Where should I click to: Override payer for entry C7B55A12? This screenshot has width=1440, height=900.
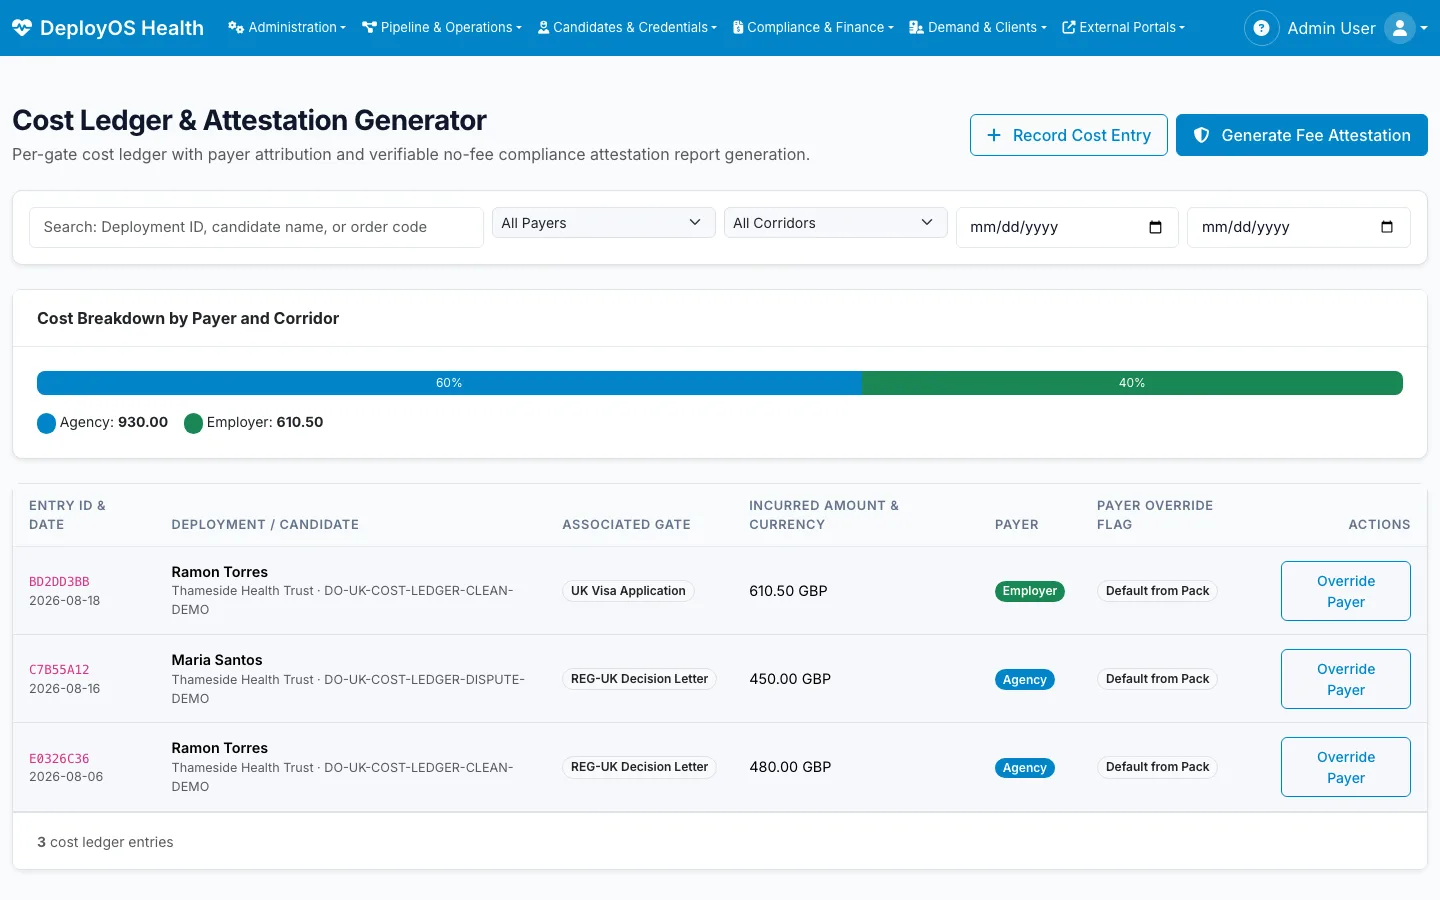click(1346, 679)
